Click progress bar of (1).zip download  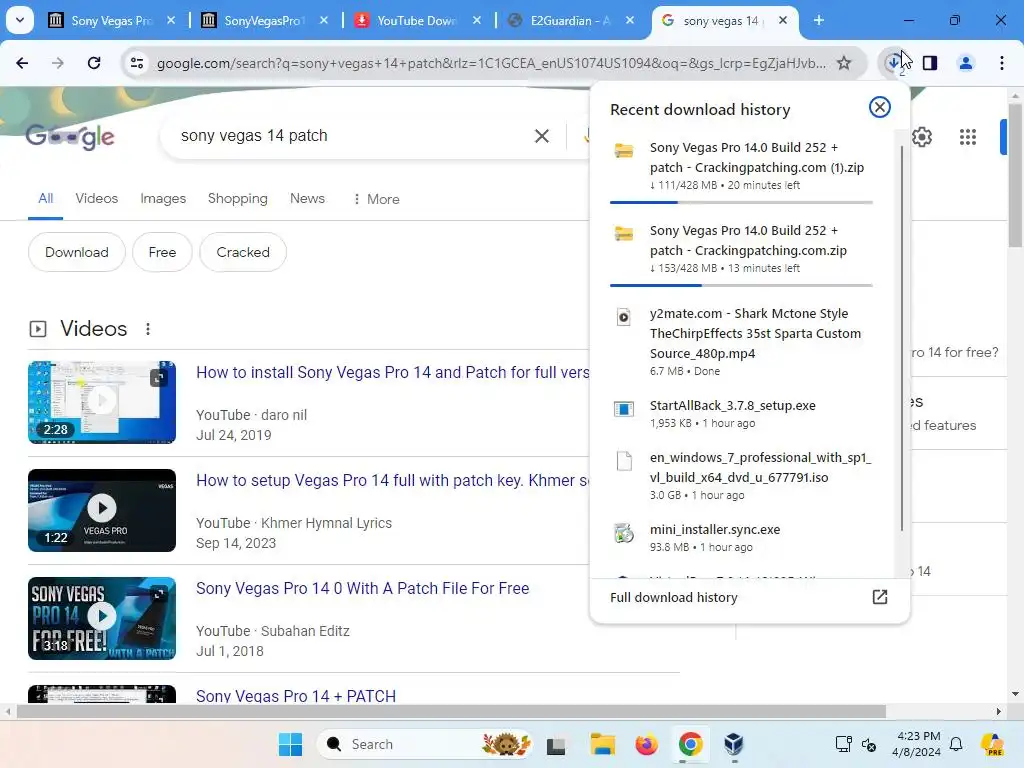tap(741, 202)
